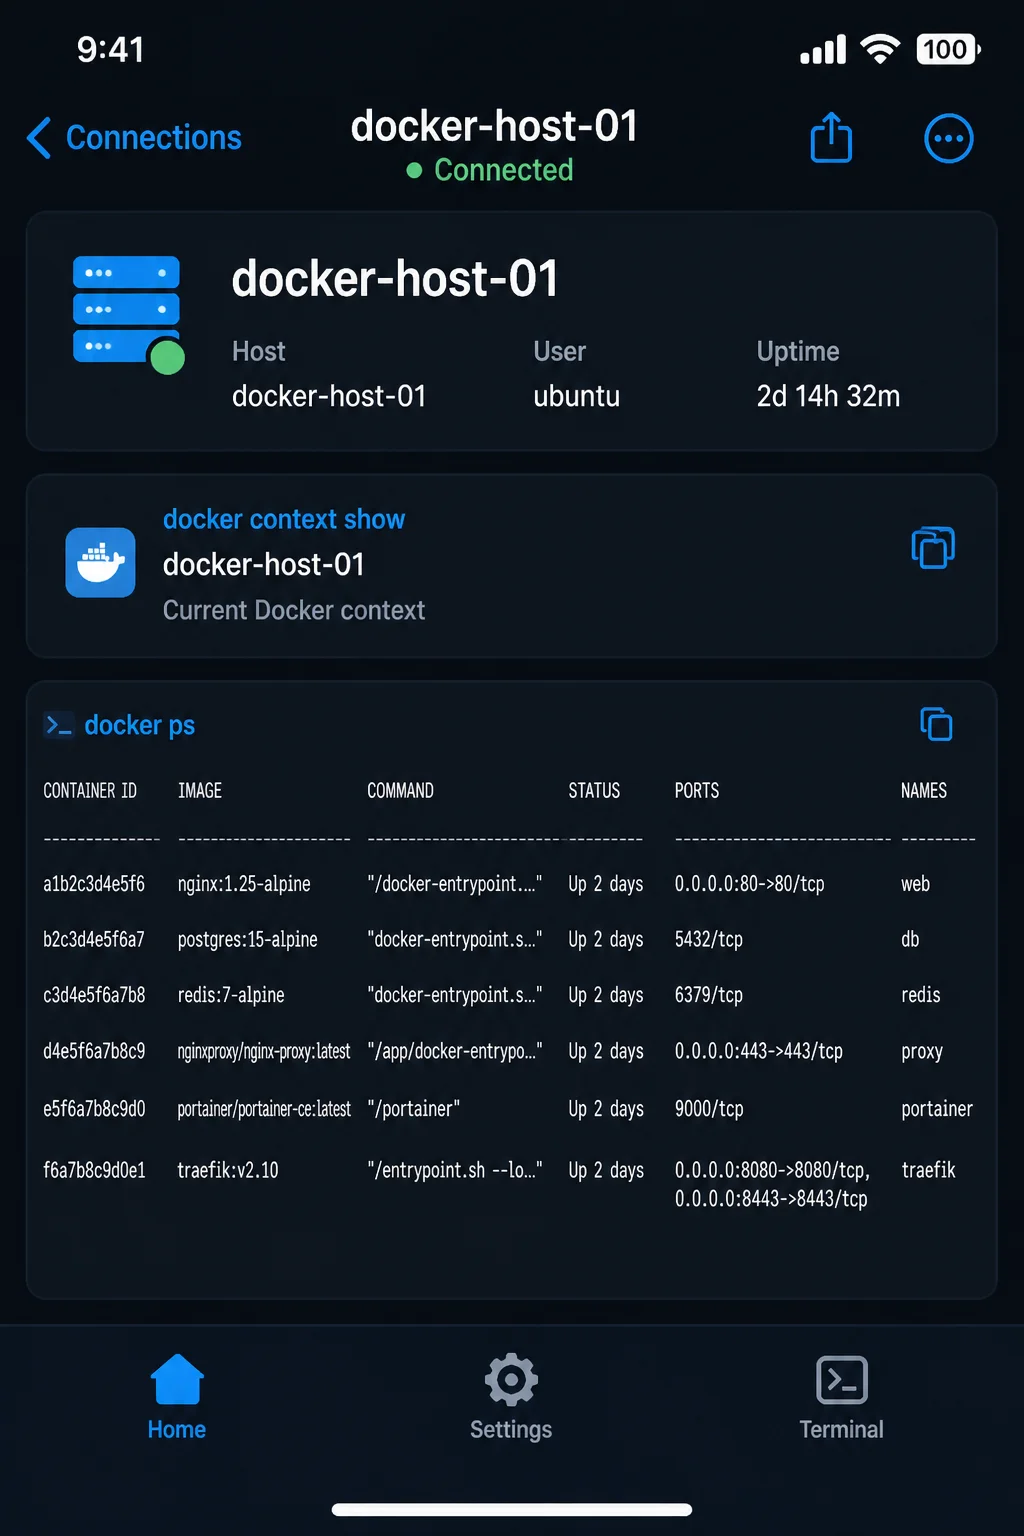Screen dimensions: 1024x1536
Task: Tap the container name web
Action: pyautogui.click(x=915, y=884)
